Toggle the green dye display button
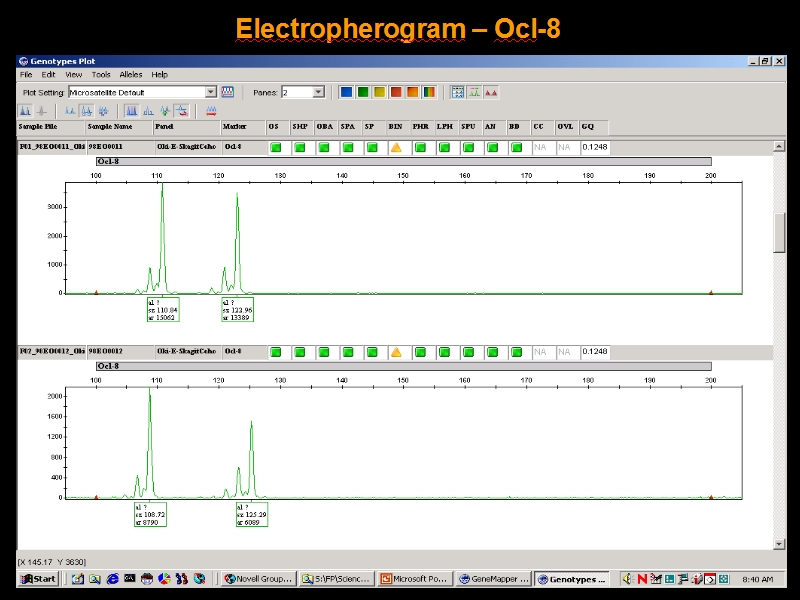The height and width of the screenshot is (600, 800). pyautogui.click(x=363, y=92)
